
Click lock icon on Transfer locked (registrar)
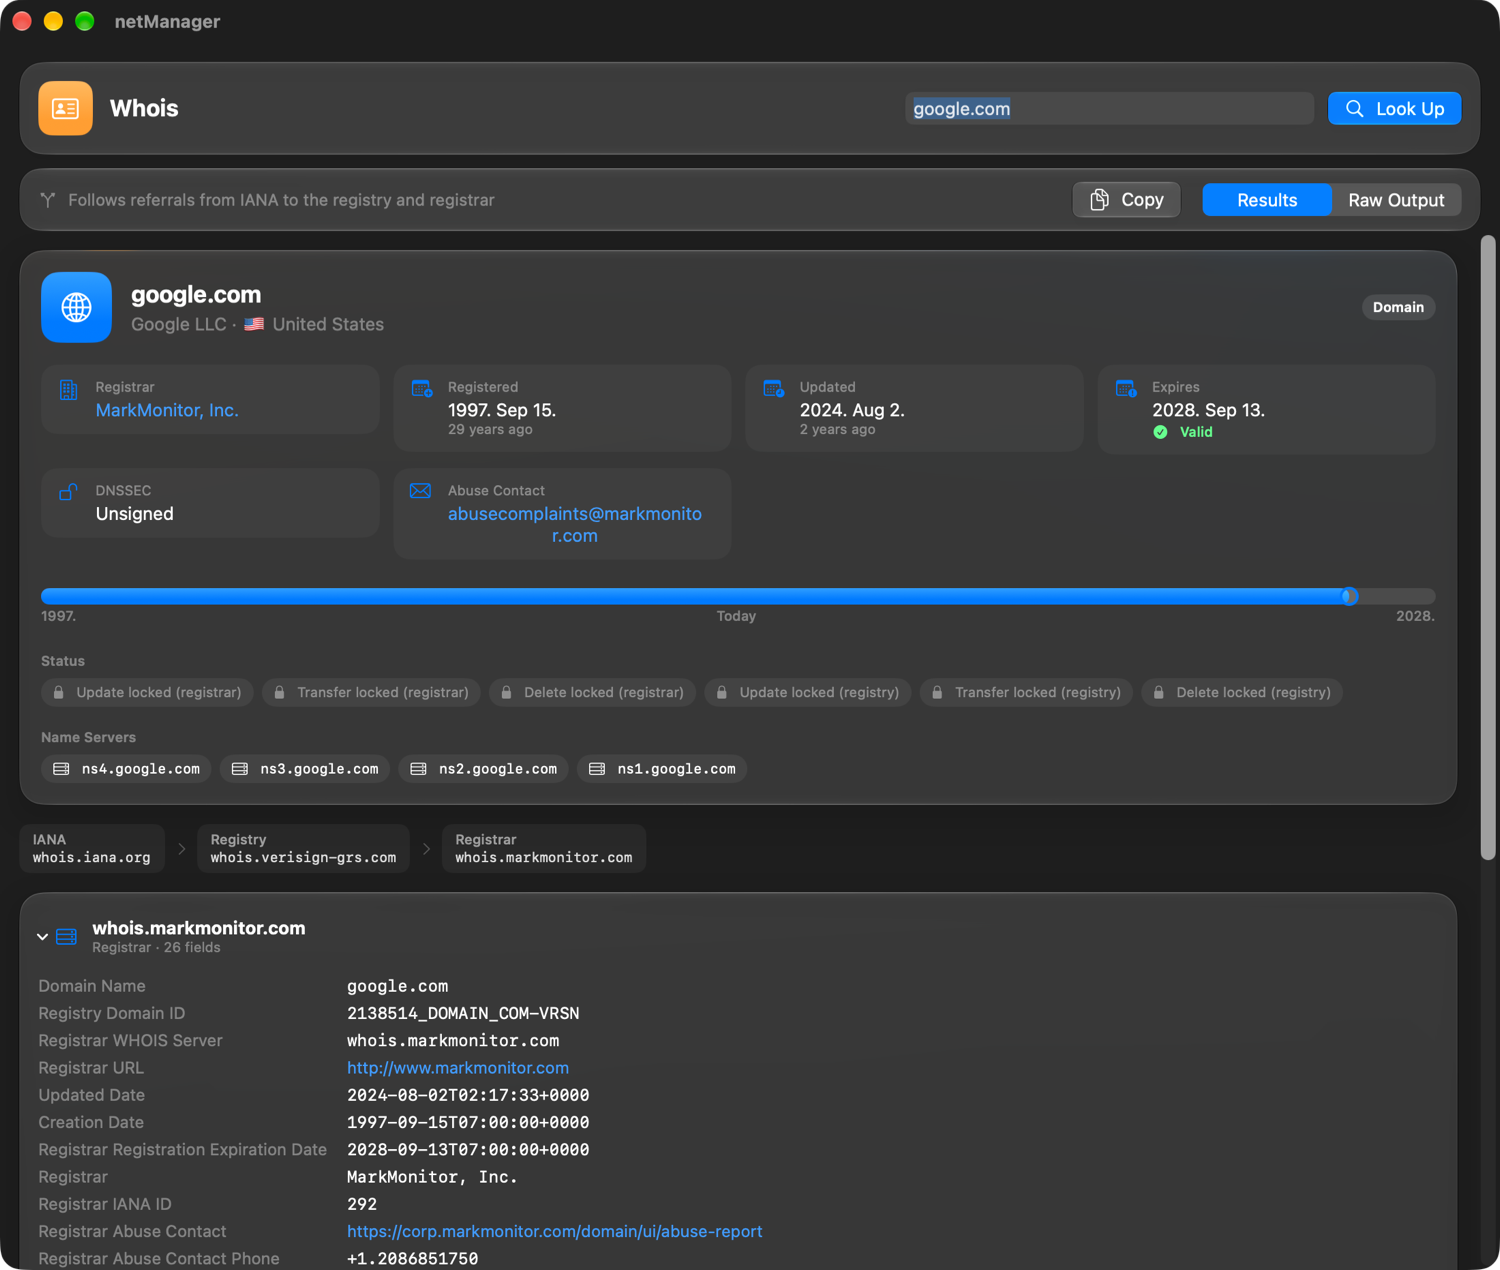pos(280,692)
